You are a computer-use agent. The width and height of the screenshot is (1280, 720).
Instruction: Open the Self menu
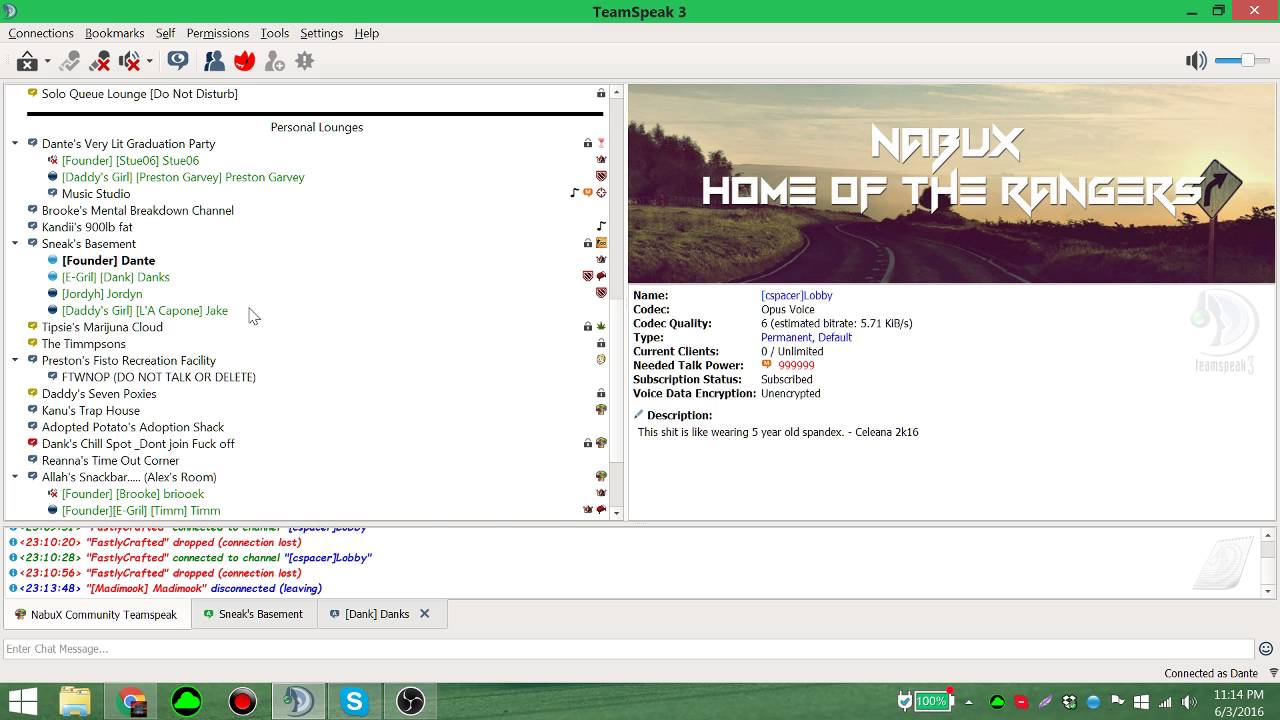click(x=165, y=33)
